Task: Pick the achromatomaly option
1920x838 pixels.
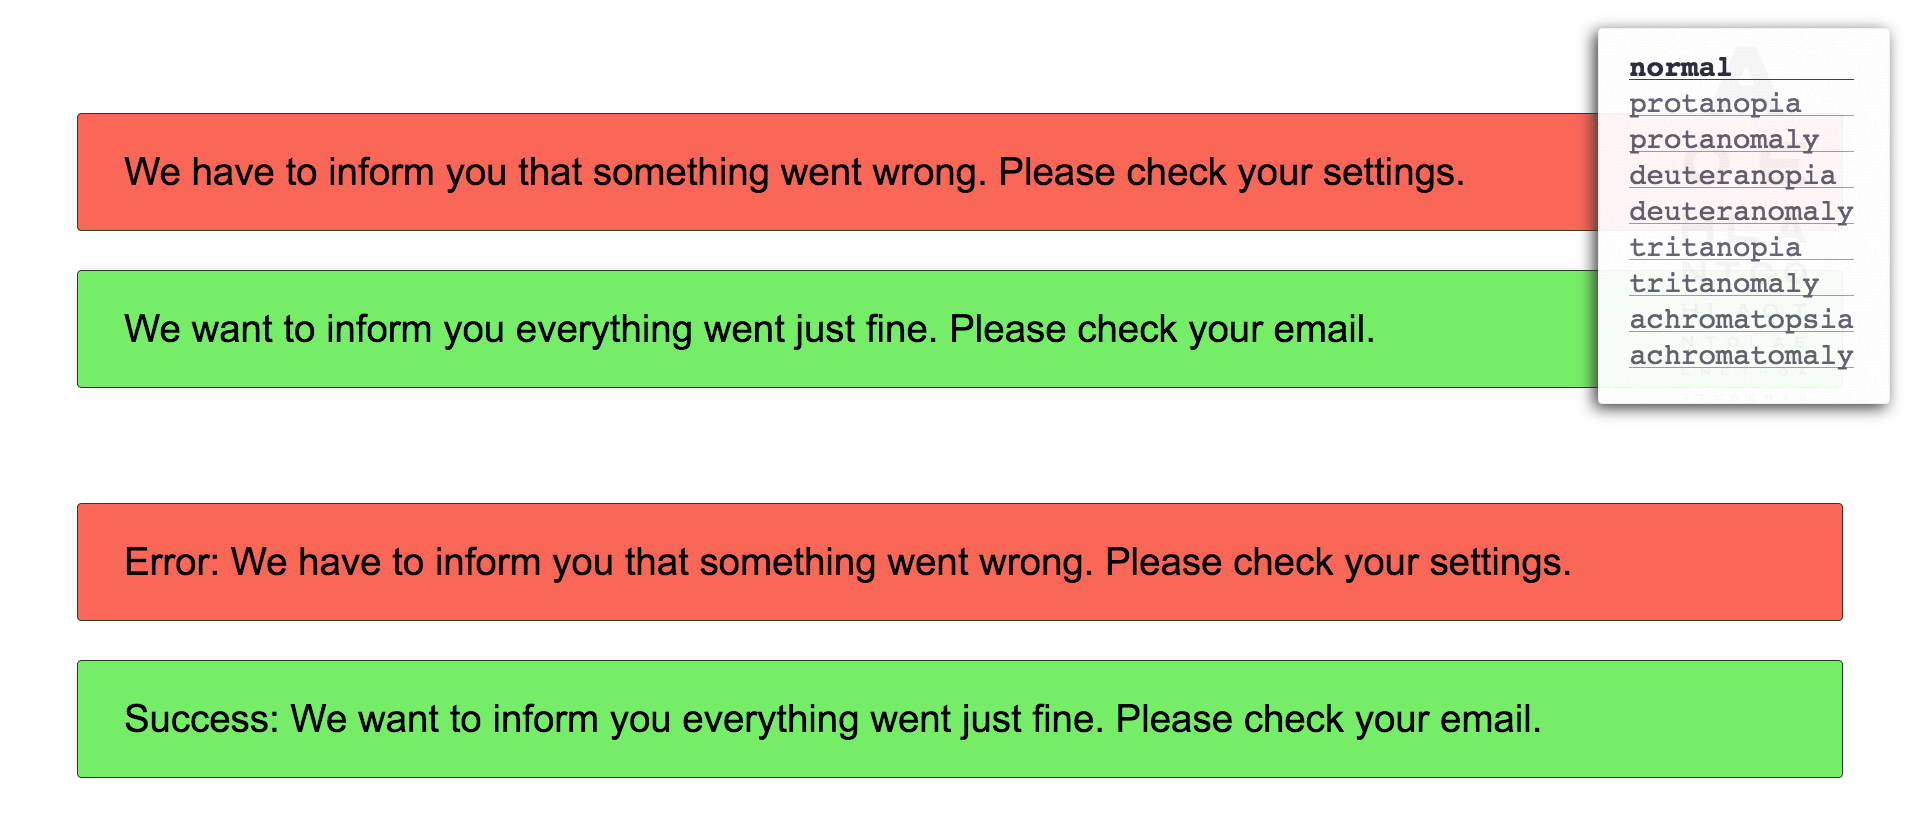Action: [1741, 355]
